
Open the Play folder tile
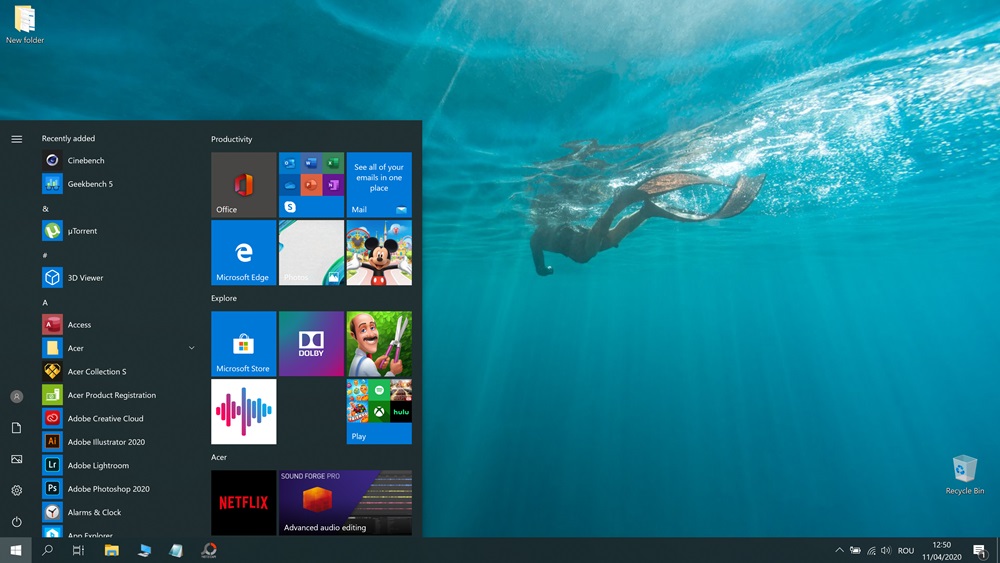[x=379, y=411]
